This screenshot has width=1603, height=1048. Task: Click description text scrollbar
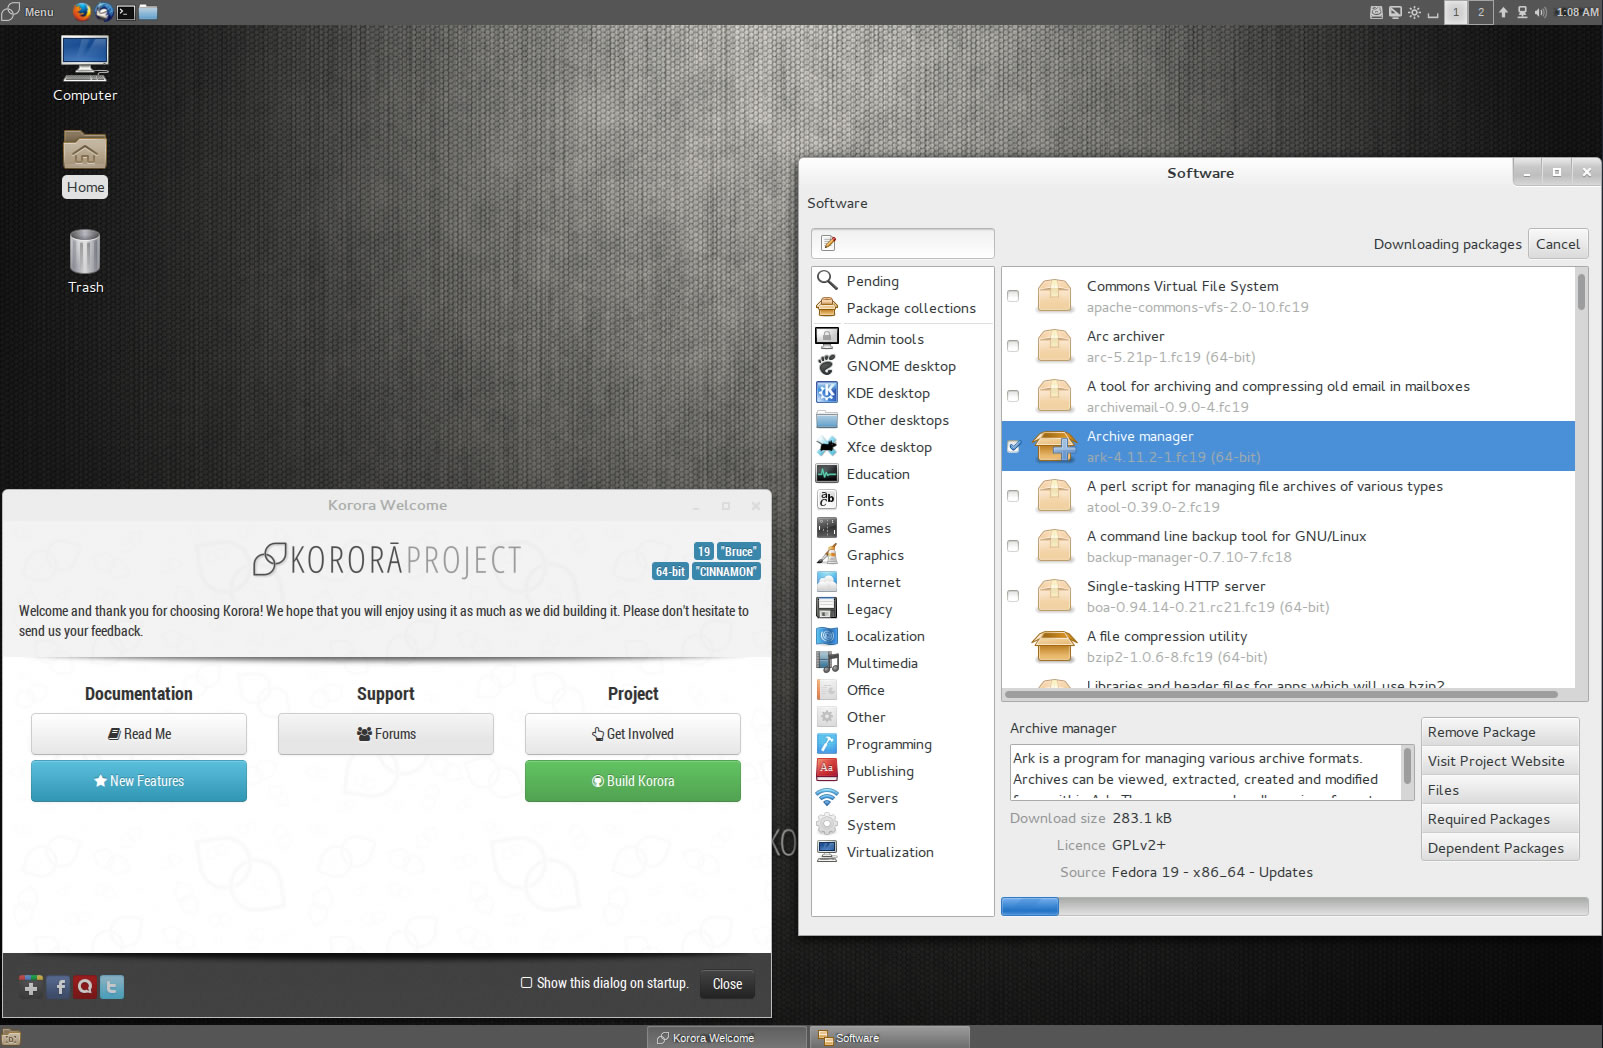pos(1408,766)
